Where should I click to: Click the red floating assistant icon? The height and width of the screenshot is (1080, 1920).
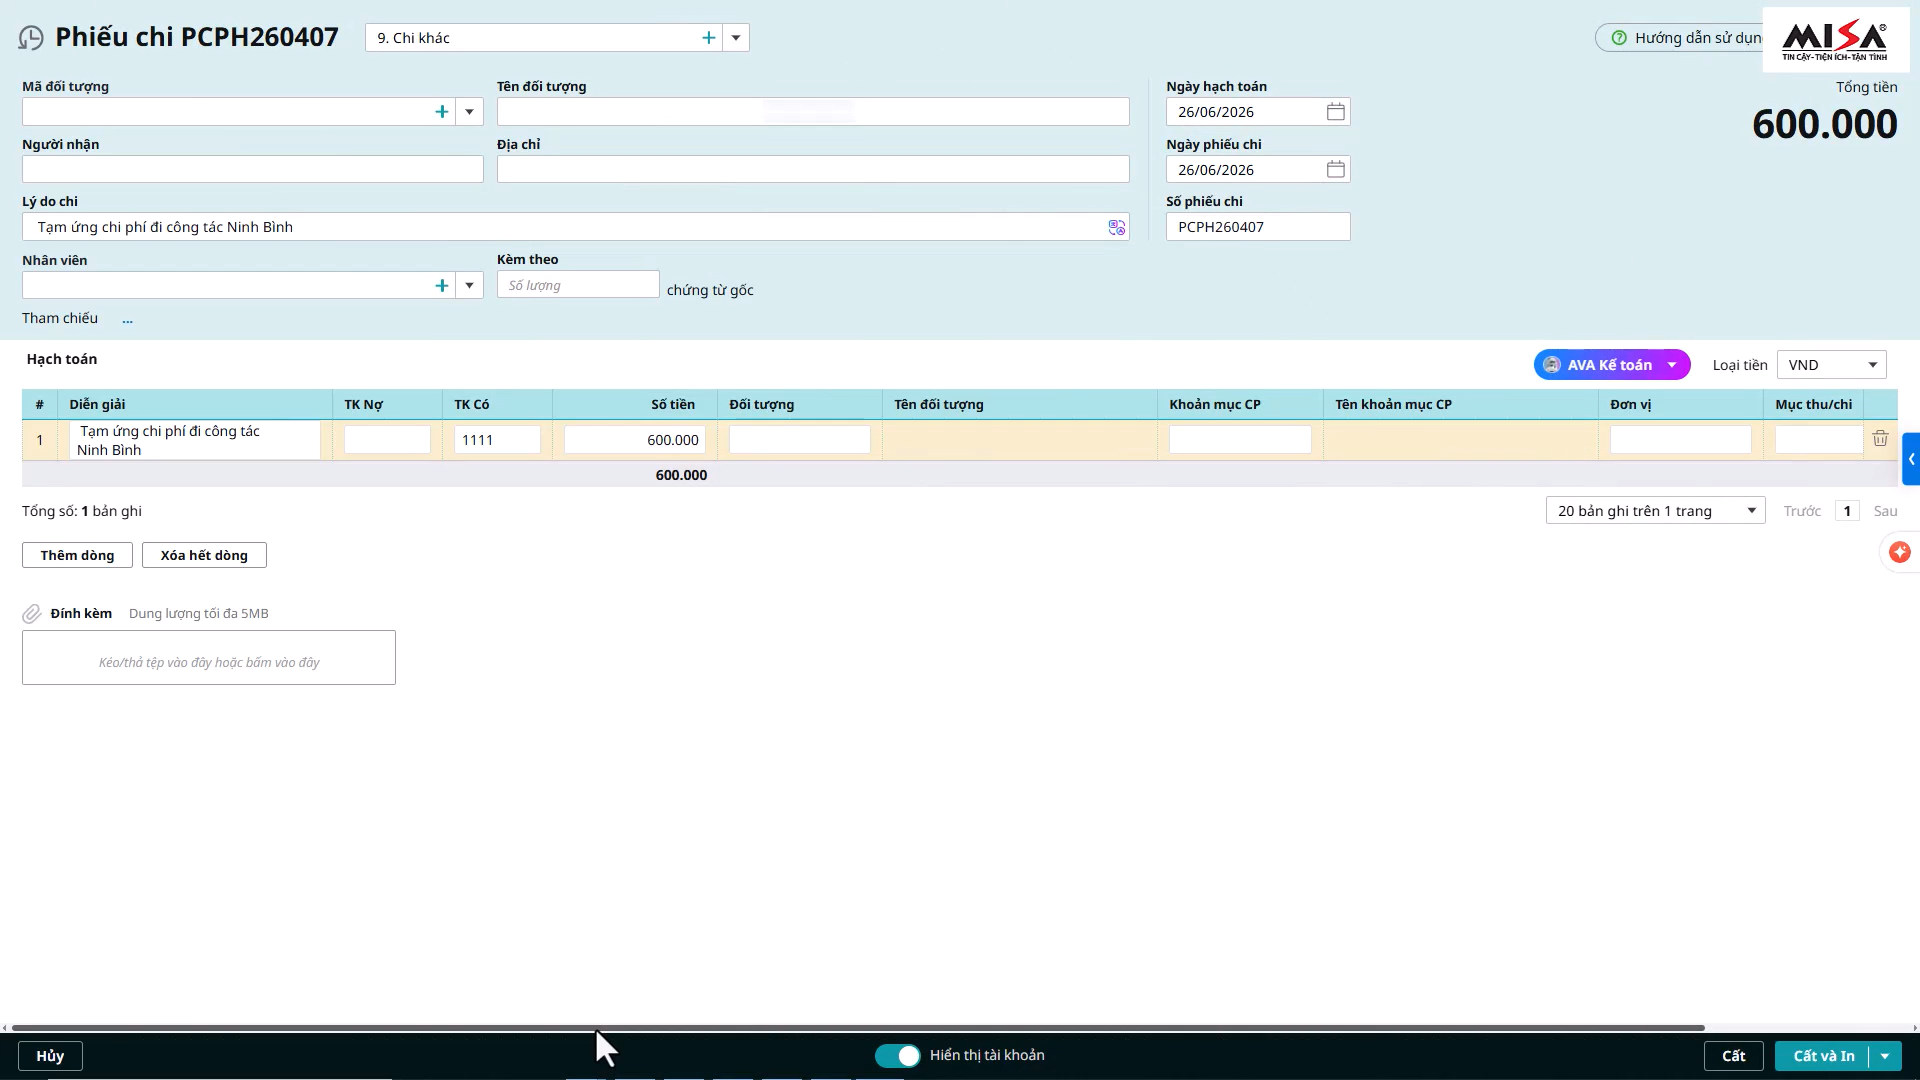(x=1900, y=552)
